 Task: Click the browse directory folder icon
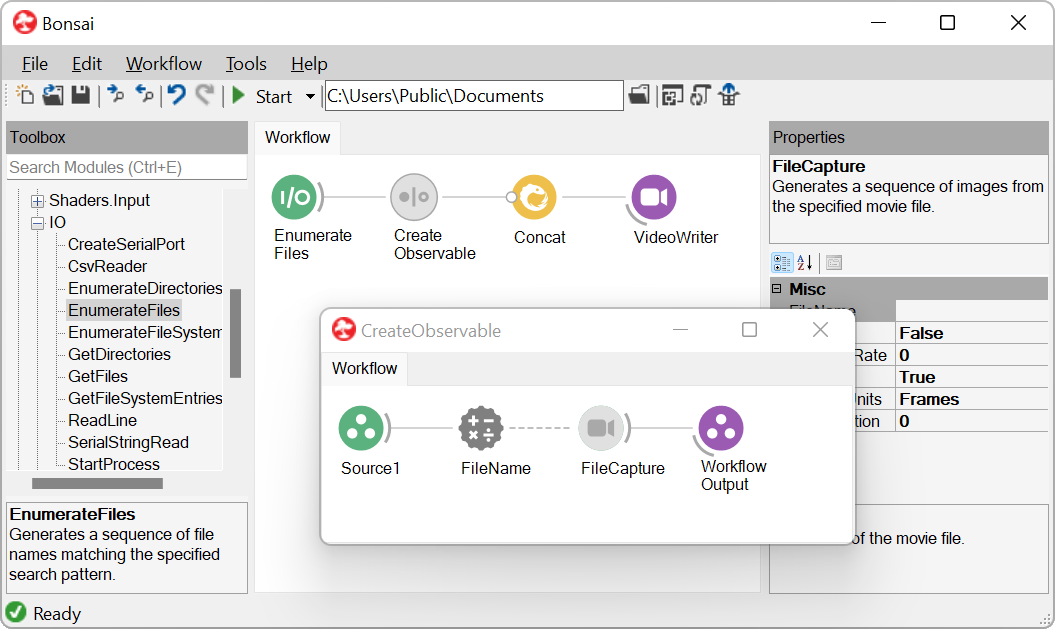(x=639, y=96)
